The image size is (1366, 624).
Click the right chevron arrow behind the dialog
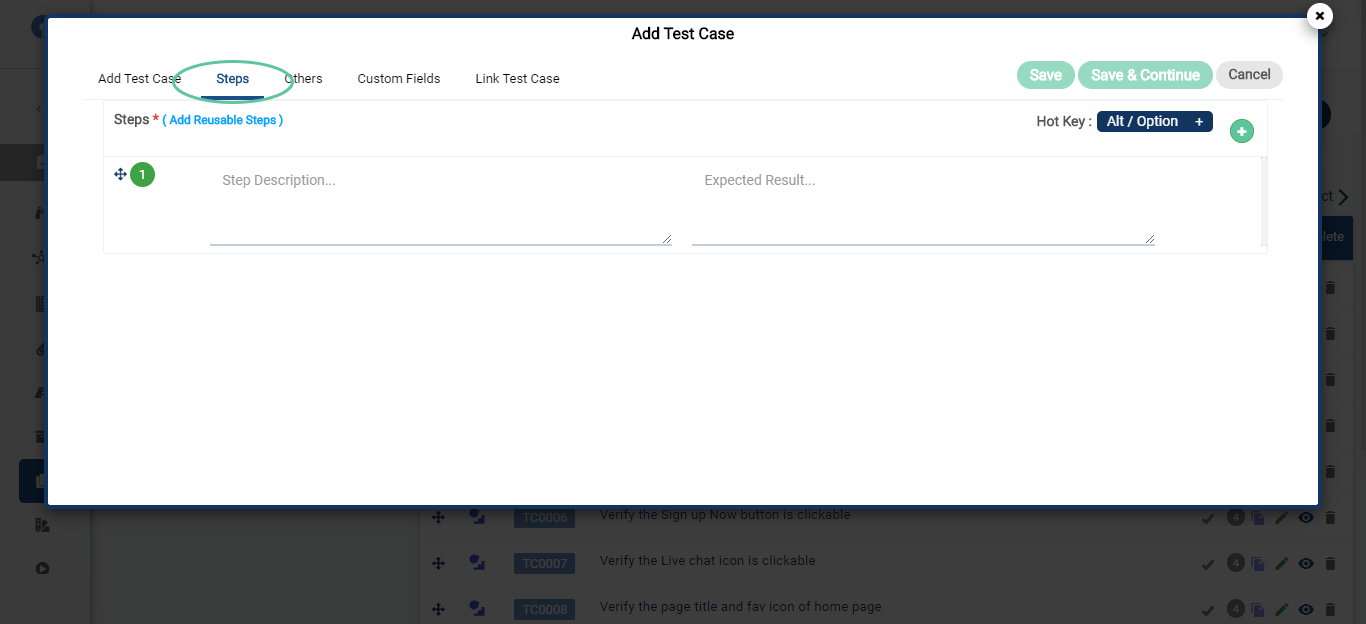tap(1343, 197)
